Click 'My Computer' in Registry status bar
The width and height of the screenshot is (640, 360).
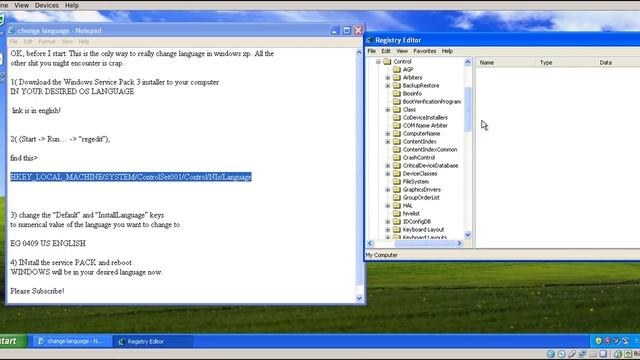coord(382,255)
